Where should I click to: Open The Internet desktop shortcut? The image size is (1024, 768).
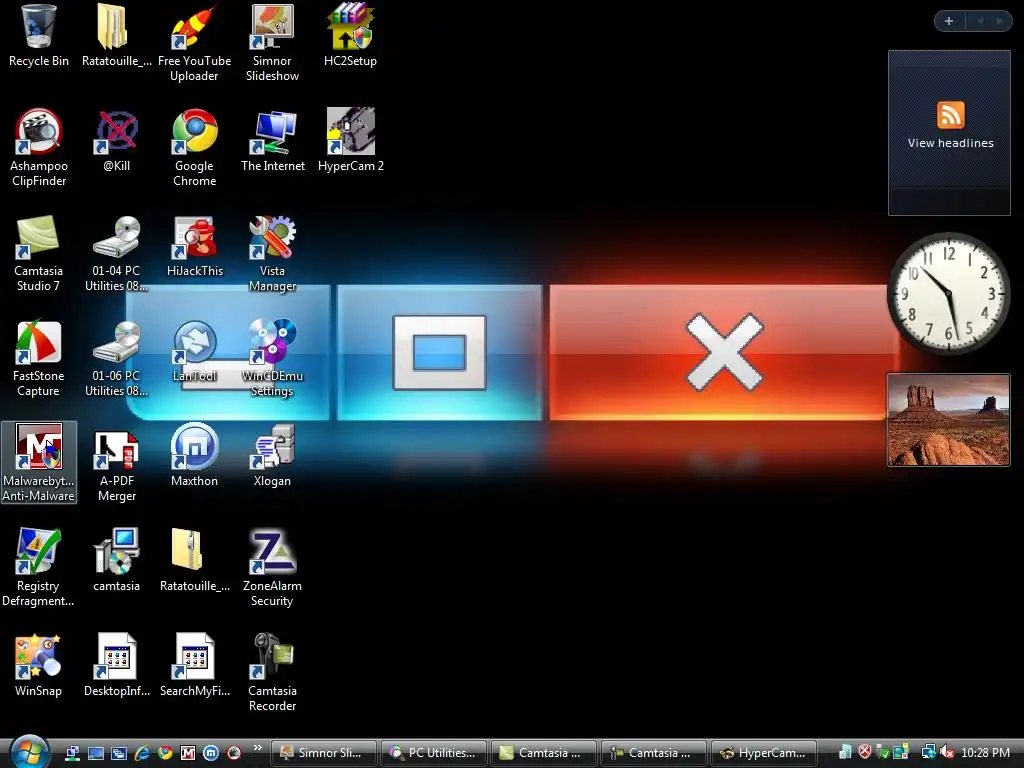(272, 141)
